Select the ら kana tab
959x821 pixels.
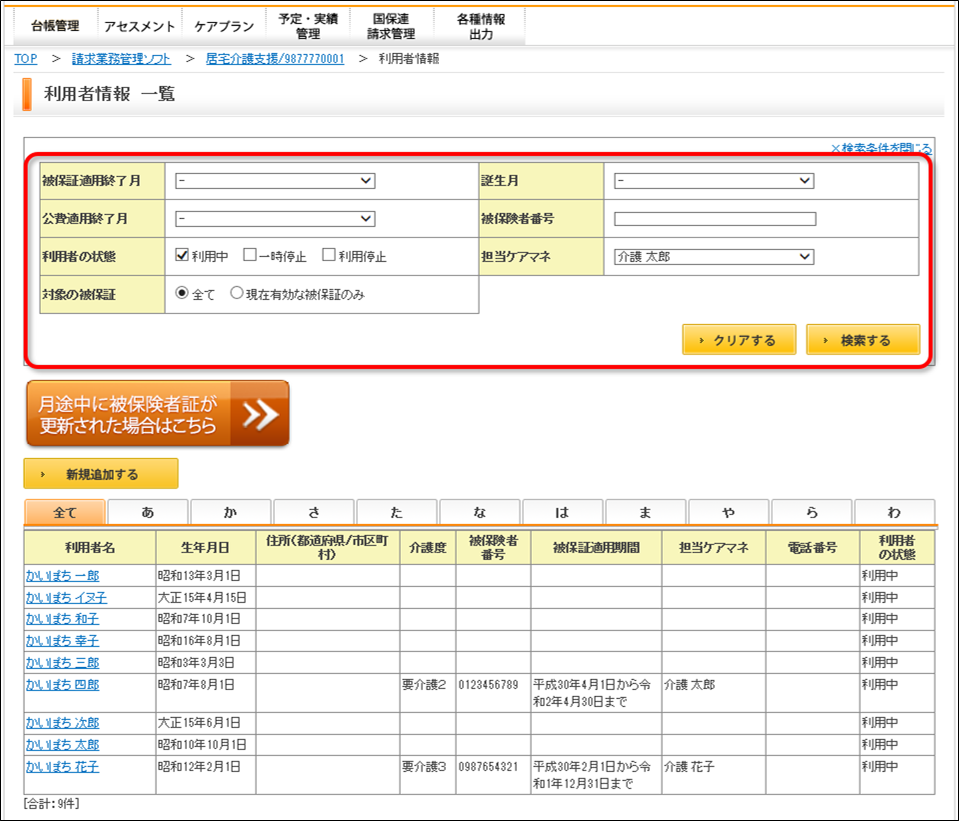pos(812,512)
